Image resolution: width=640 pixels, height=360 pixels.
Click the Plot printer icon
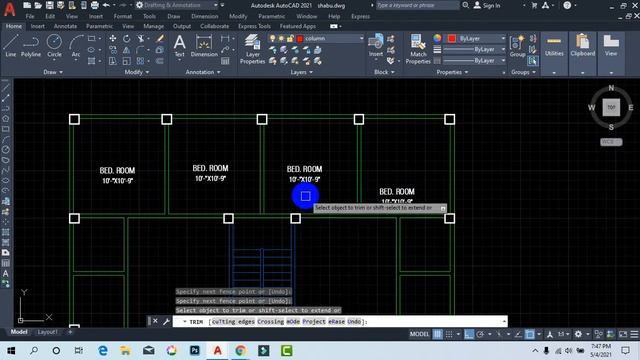(x=95, y=5)
